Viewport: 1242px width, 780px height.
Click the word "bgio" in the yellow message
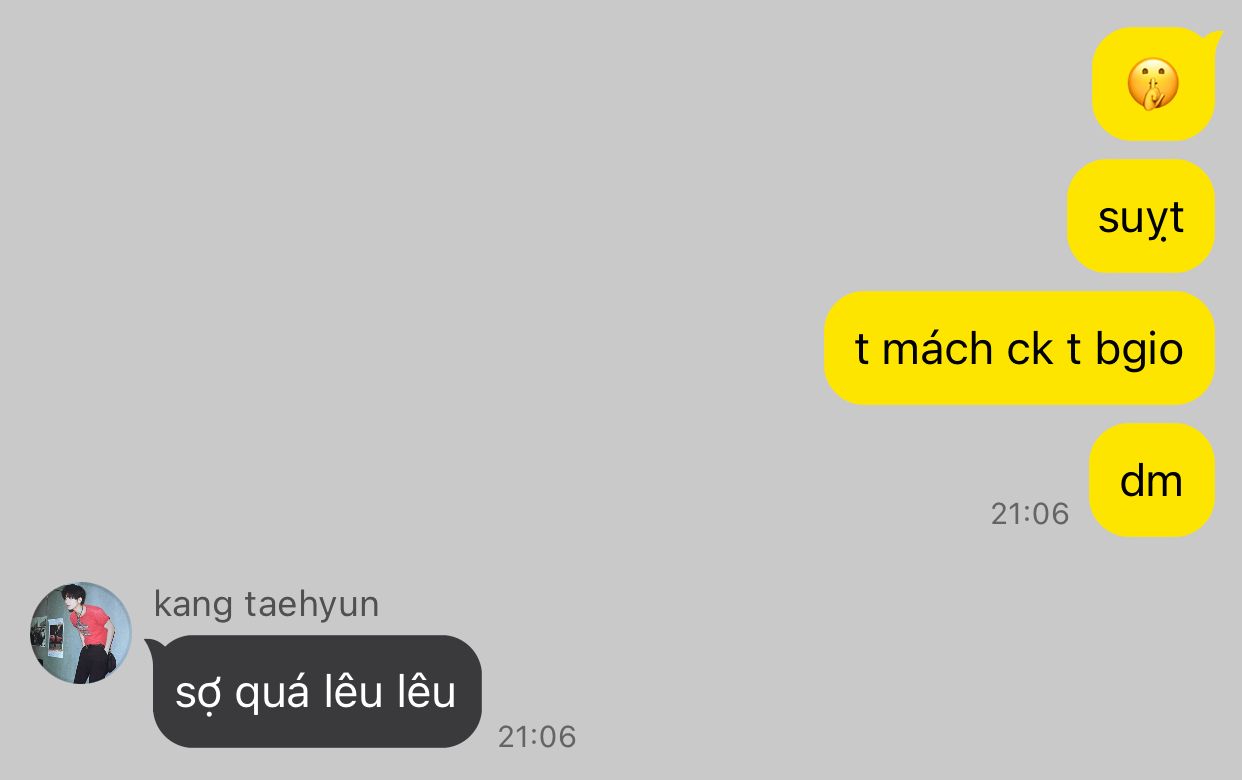(x=1139, y=350)
